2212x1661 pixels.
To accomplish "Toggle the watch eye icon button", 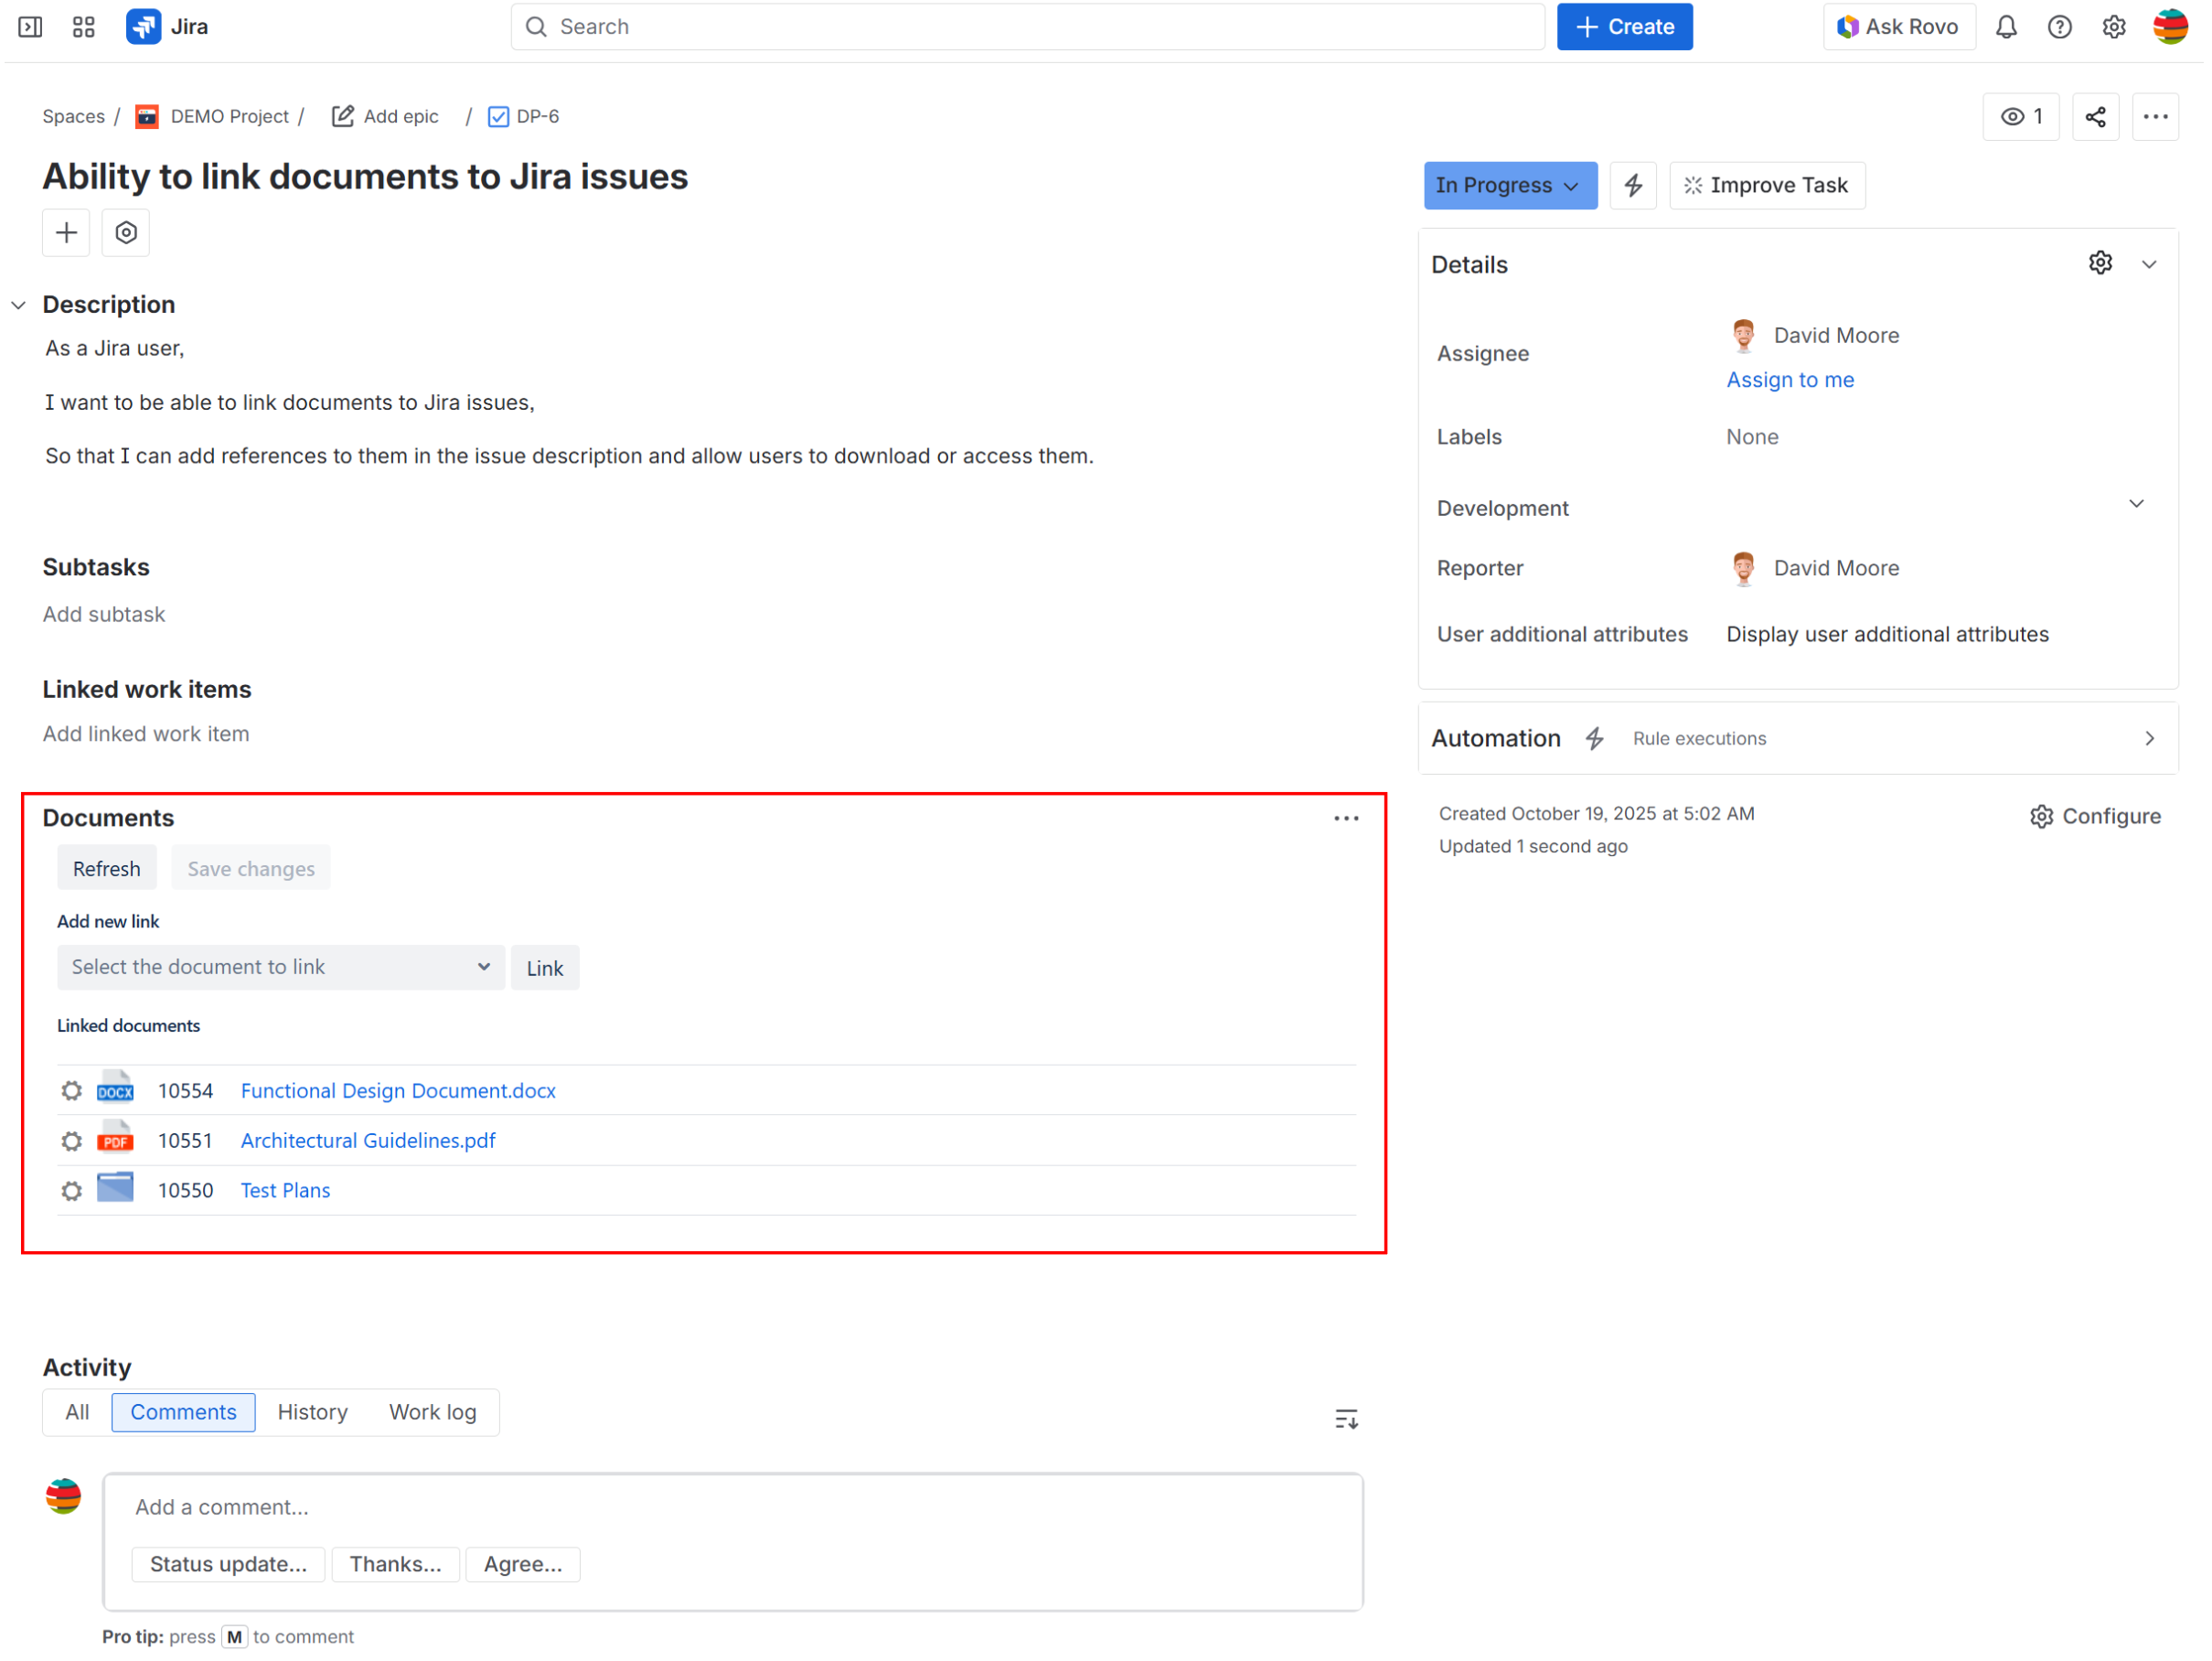I will [2021, 117].
